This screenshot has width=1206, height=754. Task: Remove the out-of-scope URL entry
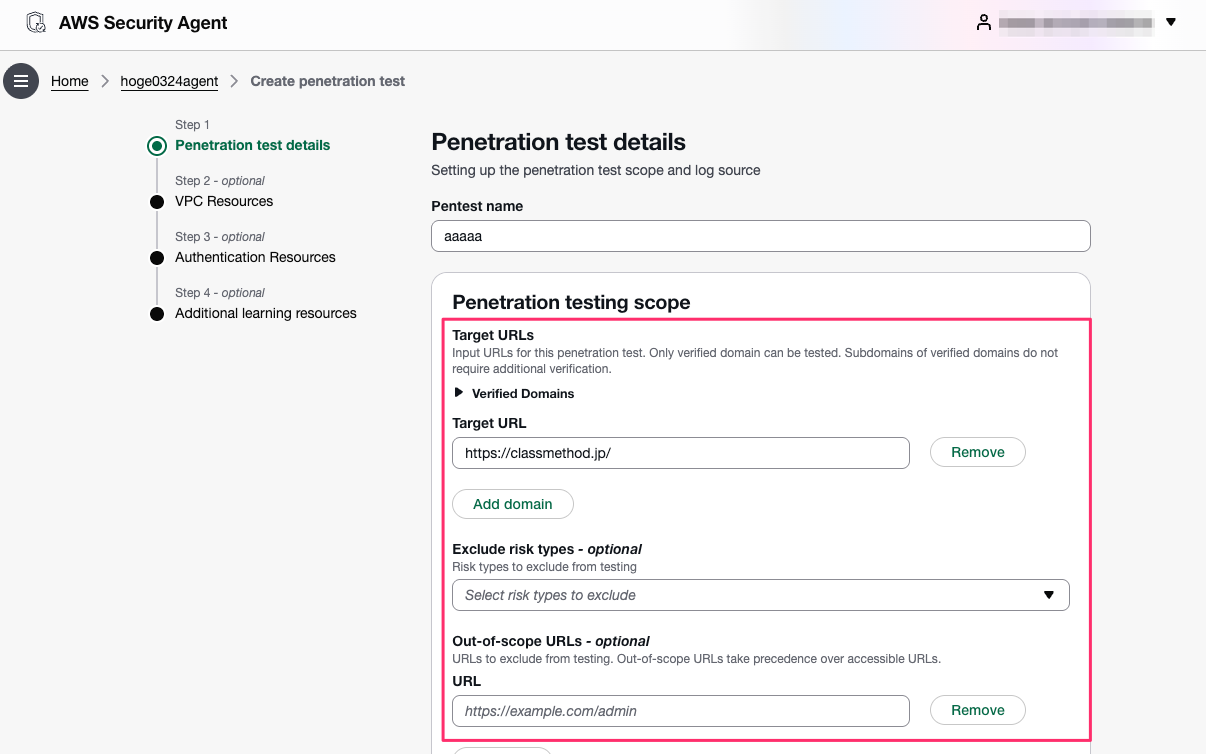point(977,710)
